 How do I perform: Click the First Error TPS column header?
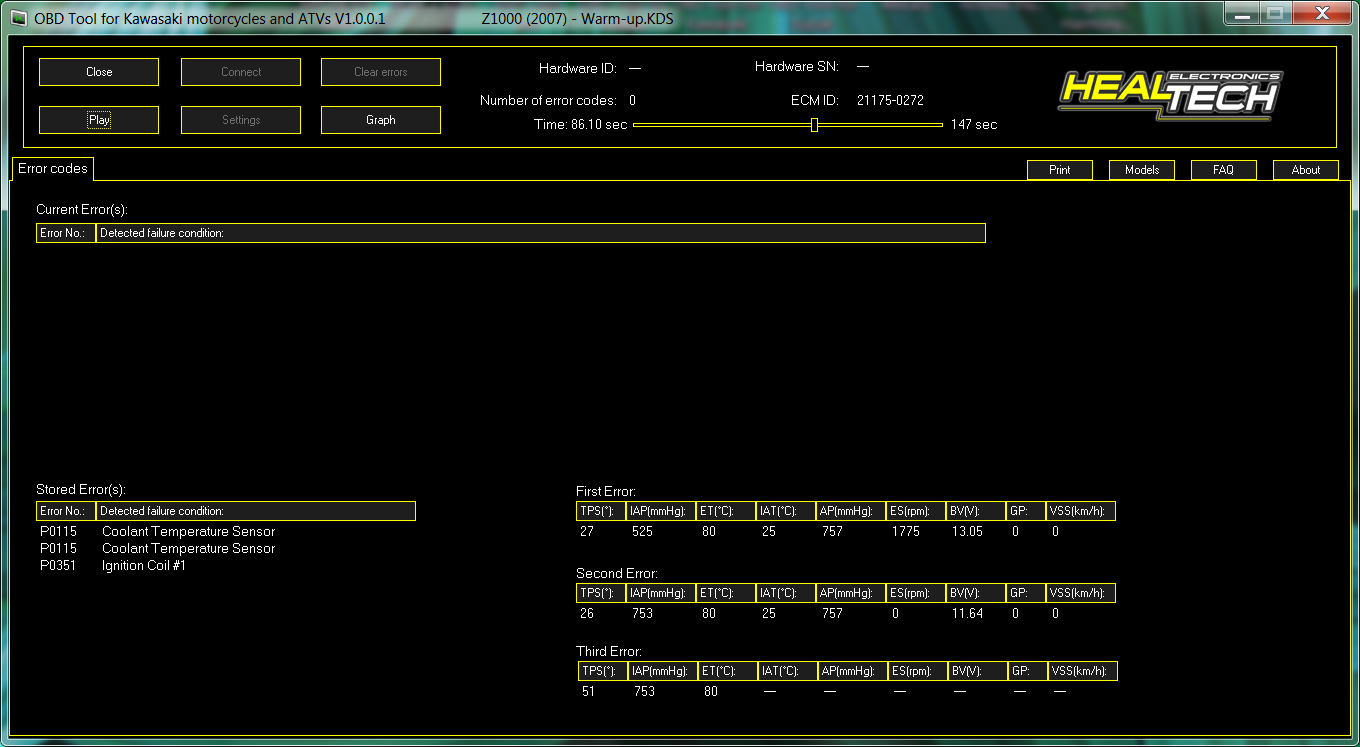601,511
